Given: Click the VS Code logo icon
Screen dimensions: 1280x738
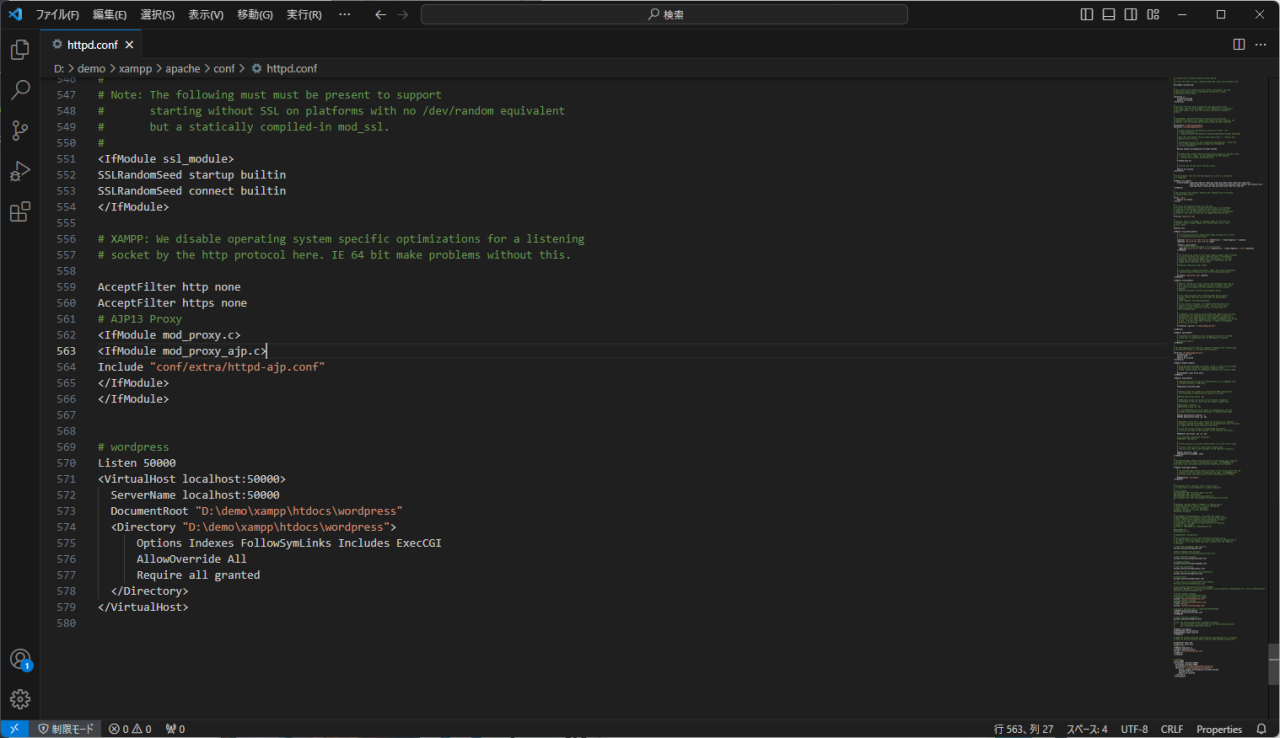Looking at the screenshot, I should (x=15, y=15).
